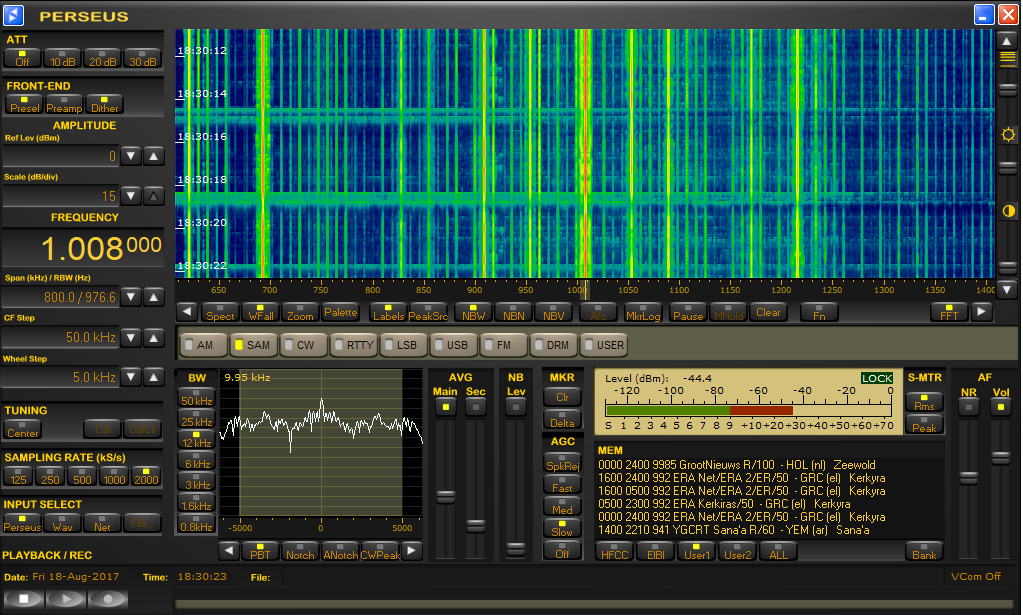Lower the Wheel Step with the down arrow

click(x=130, y=377)
